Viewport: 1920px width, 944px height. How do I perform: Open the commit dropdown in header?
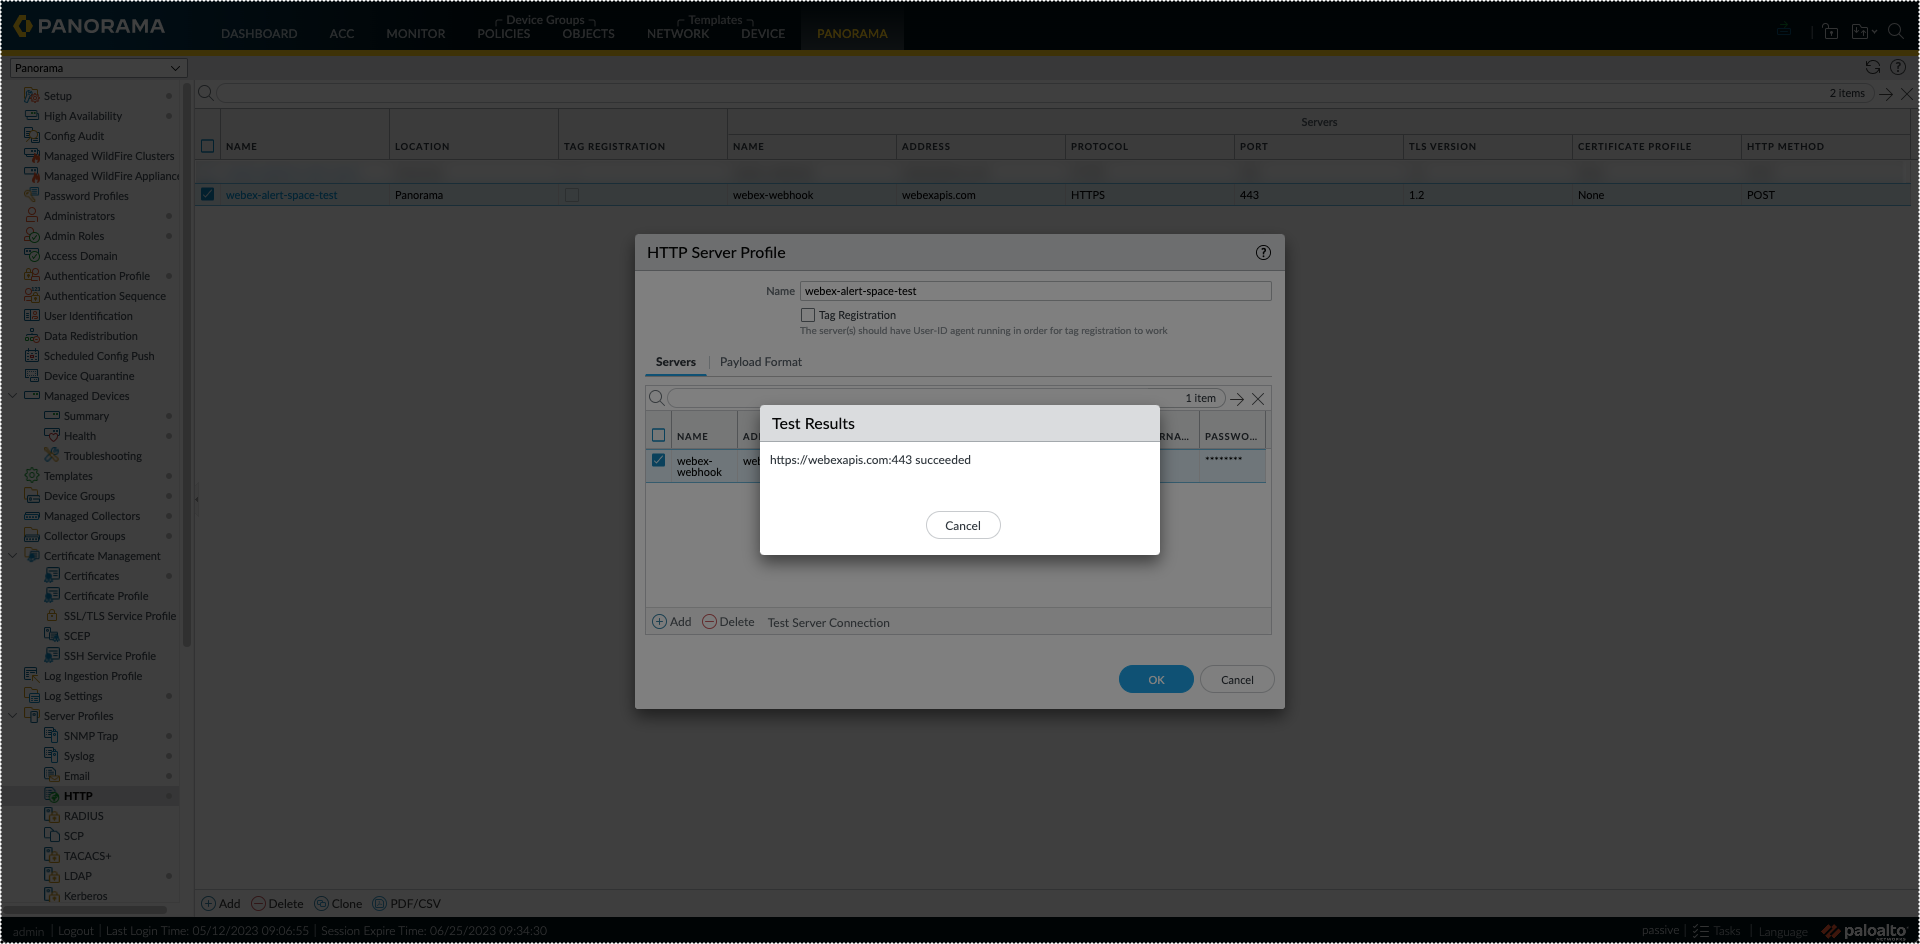1864,31
